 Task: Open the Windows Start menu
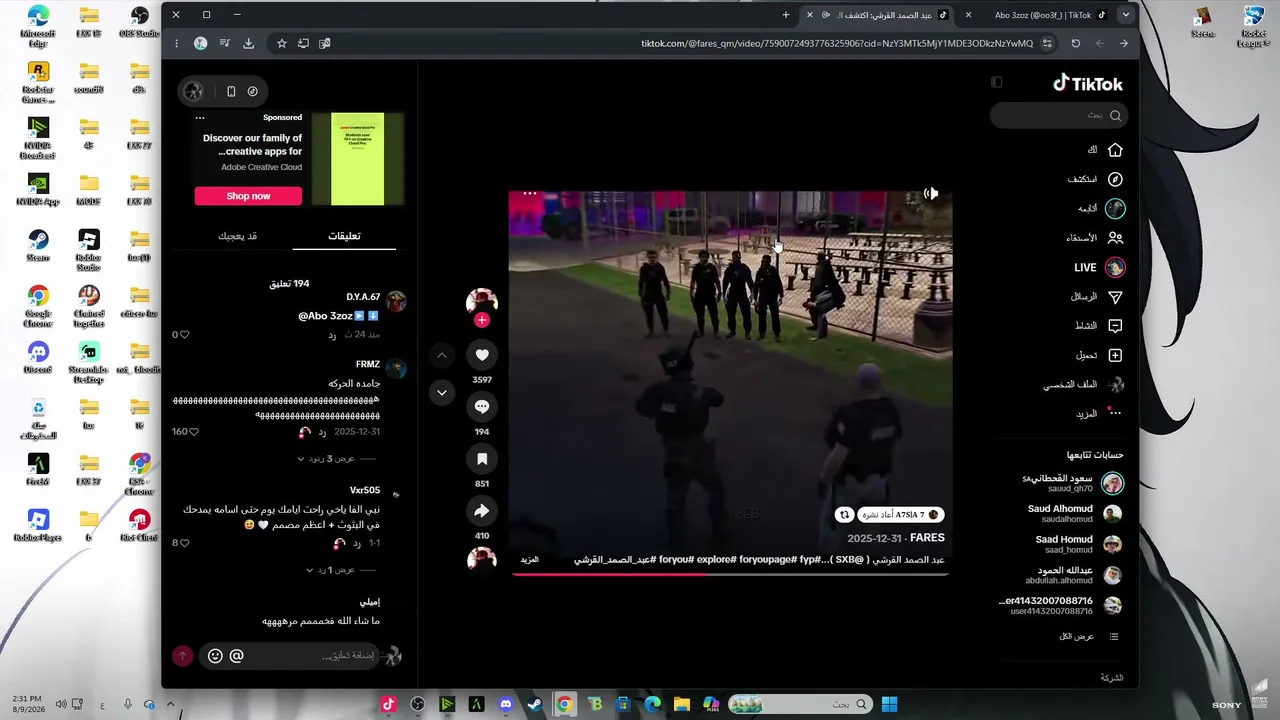click(x=889, y=704)
